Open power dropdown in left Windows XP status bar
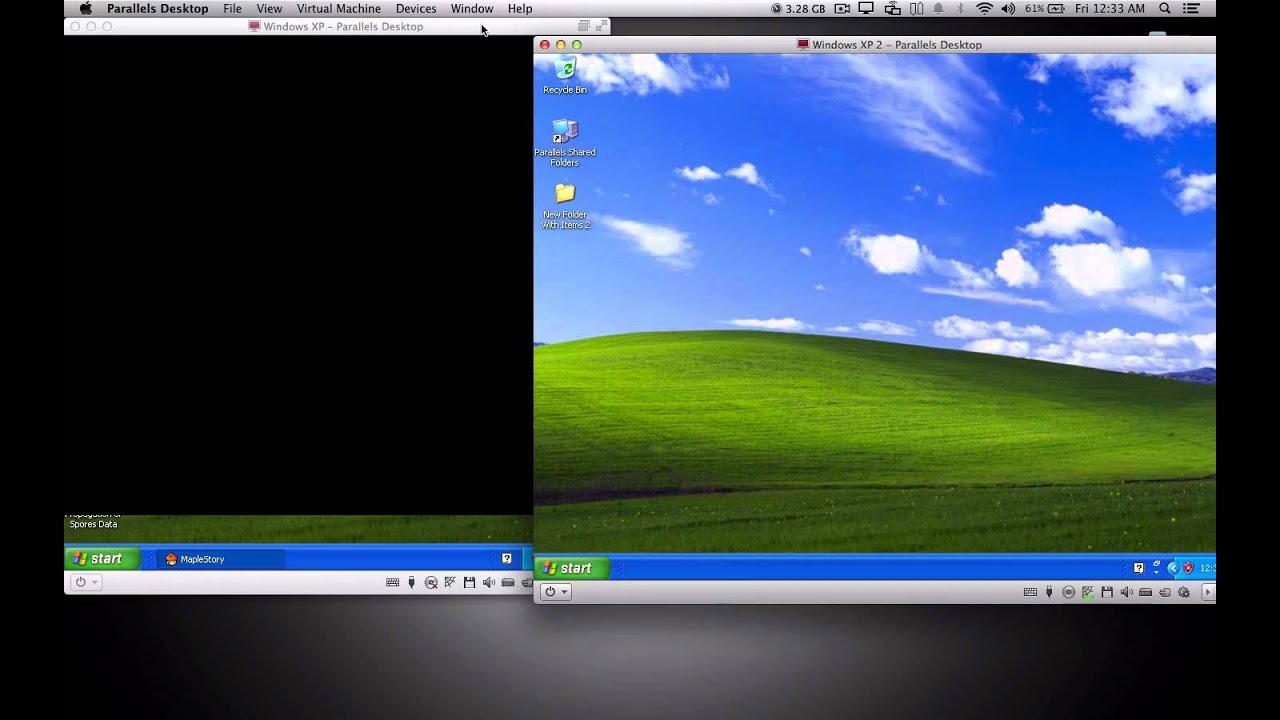Screen dimensions: 1280x720 click(86, 582)
